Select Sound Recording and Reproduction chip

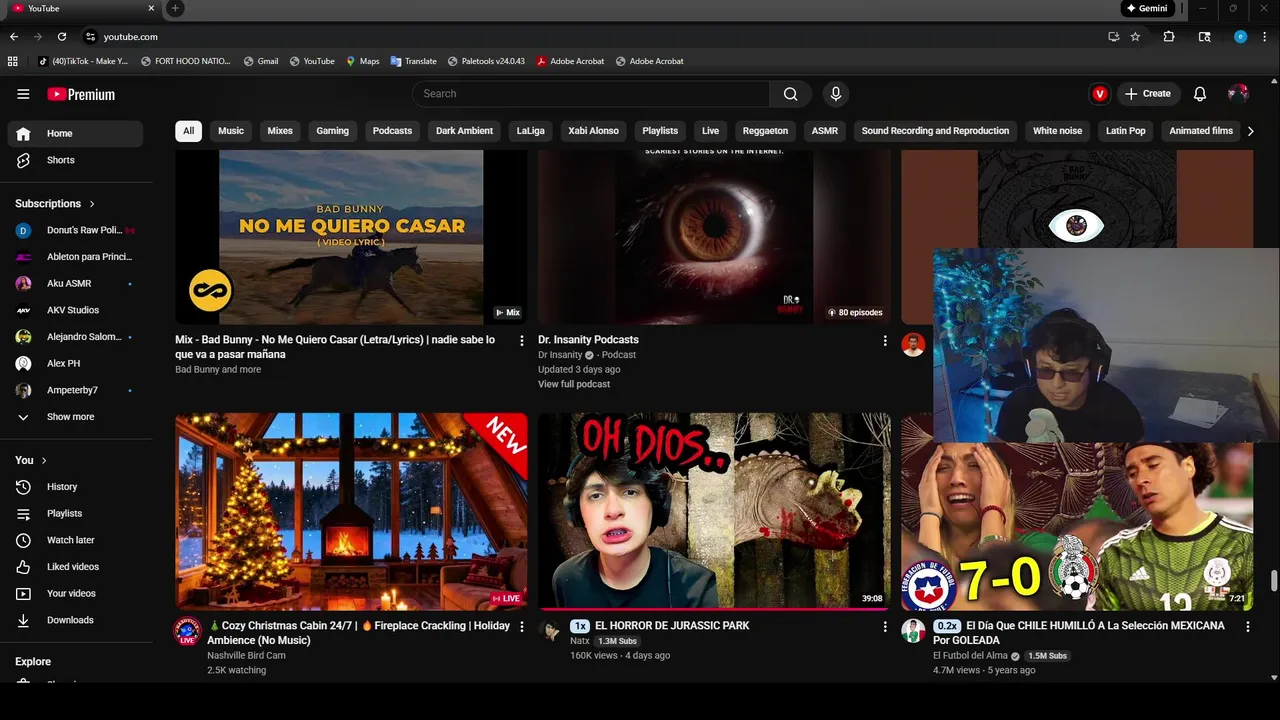click(x=935, y=131)
